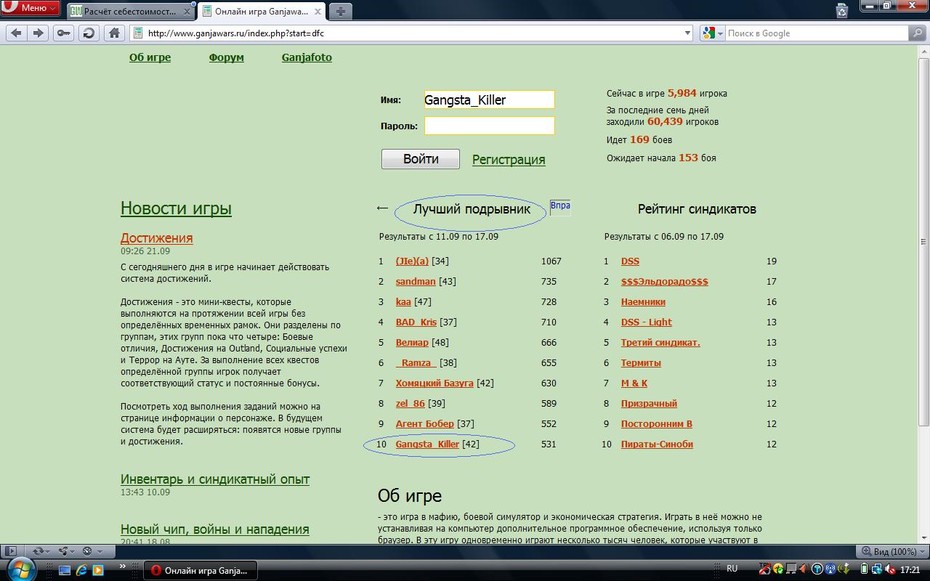This screenshot has height=581, width=930.
Task: Go back with the back arrow
Action: click(x=16, y=33)
